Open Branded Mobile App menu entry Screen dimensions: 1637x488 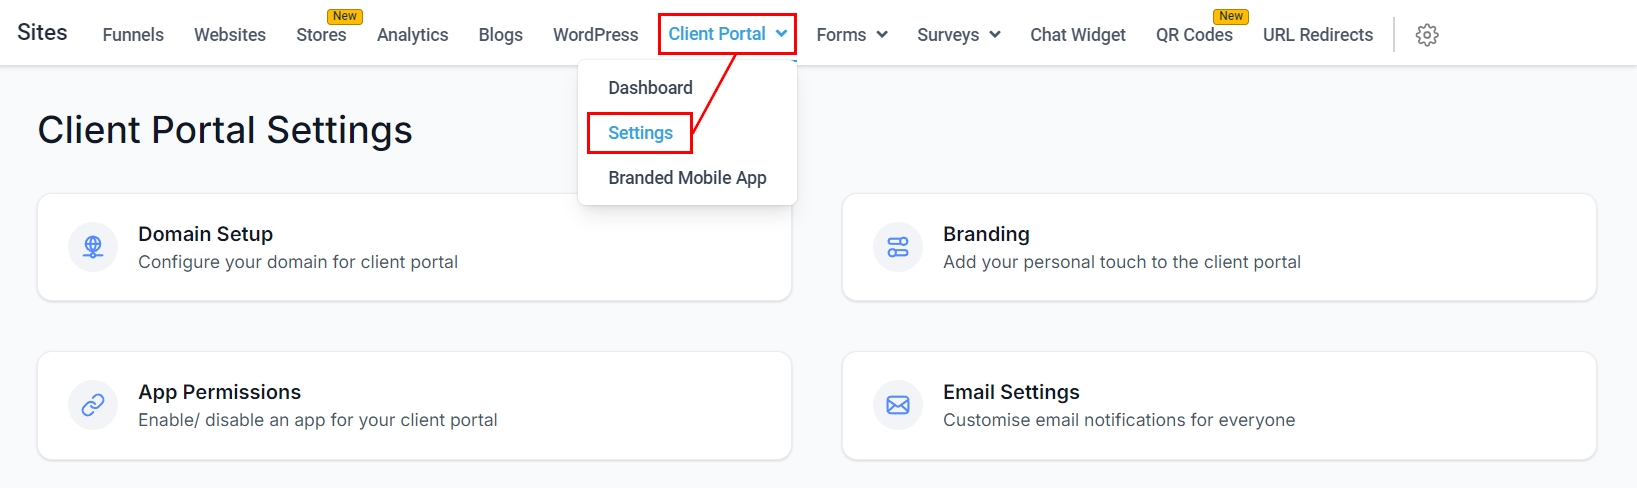(687, 178)
